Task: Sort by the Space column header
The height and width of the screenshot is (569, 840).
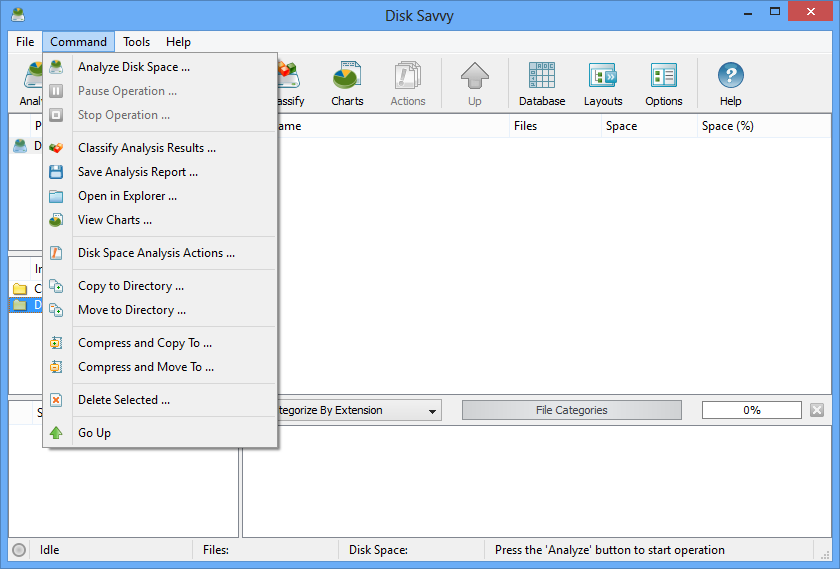Action: coord(649,126)
